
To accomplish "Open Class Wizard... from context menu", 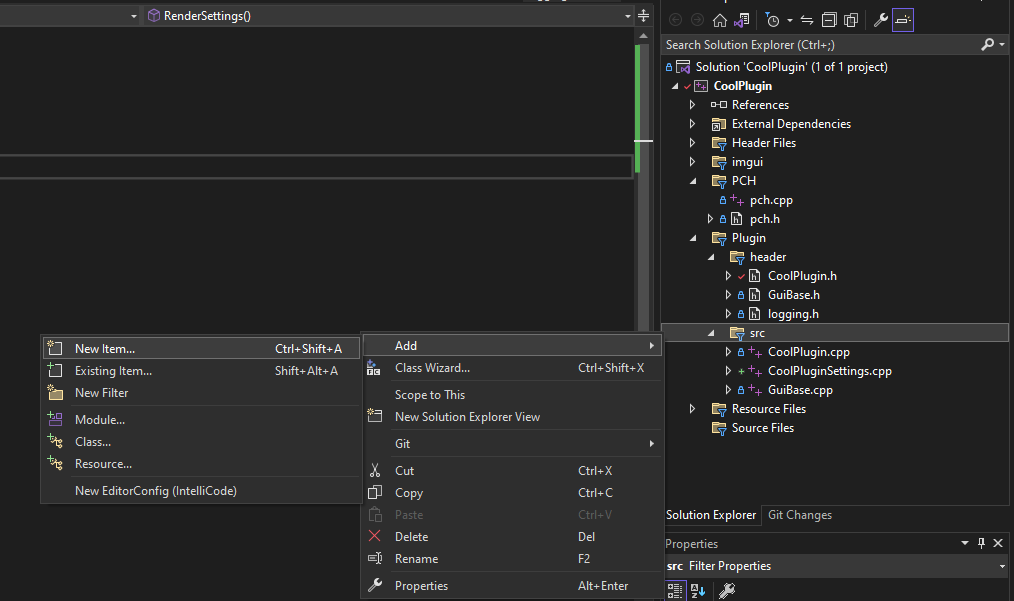I will pyautogui.click(x=512, y=367).
